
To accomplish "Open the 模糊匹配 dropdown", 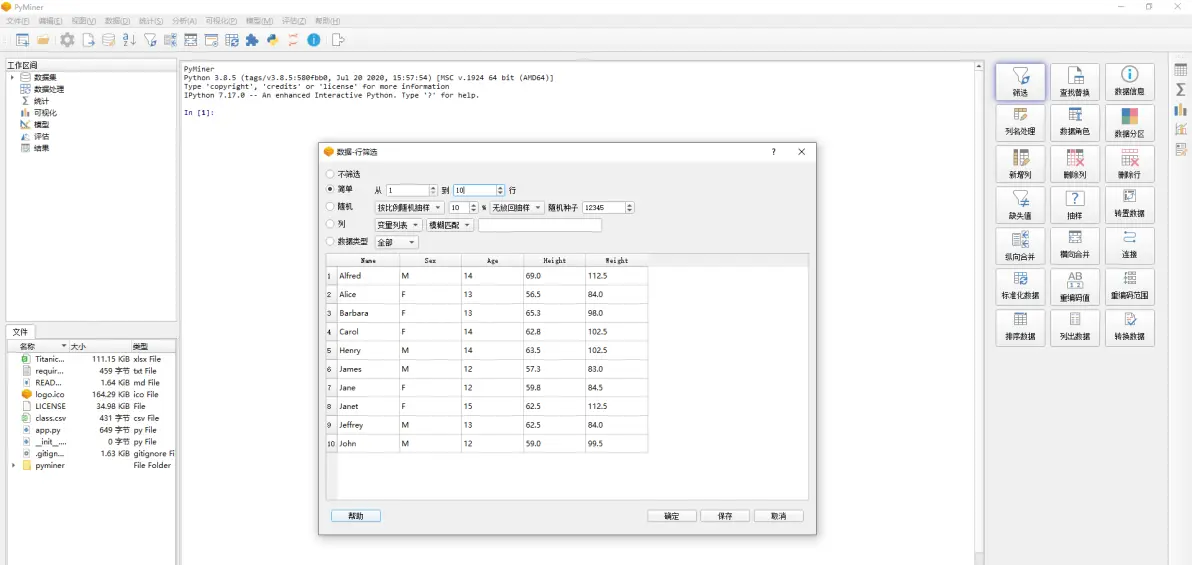I will 450,225.
